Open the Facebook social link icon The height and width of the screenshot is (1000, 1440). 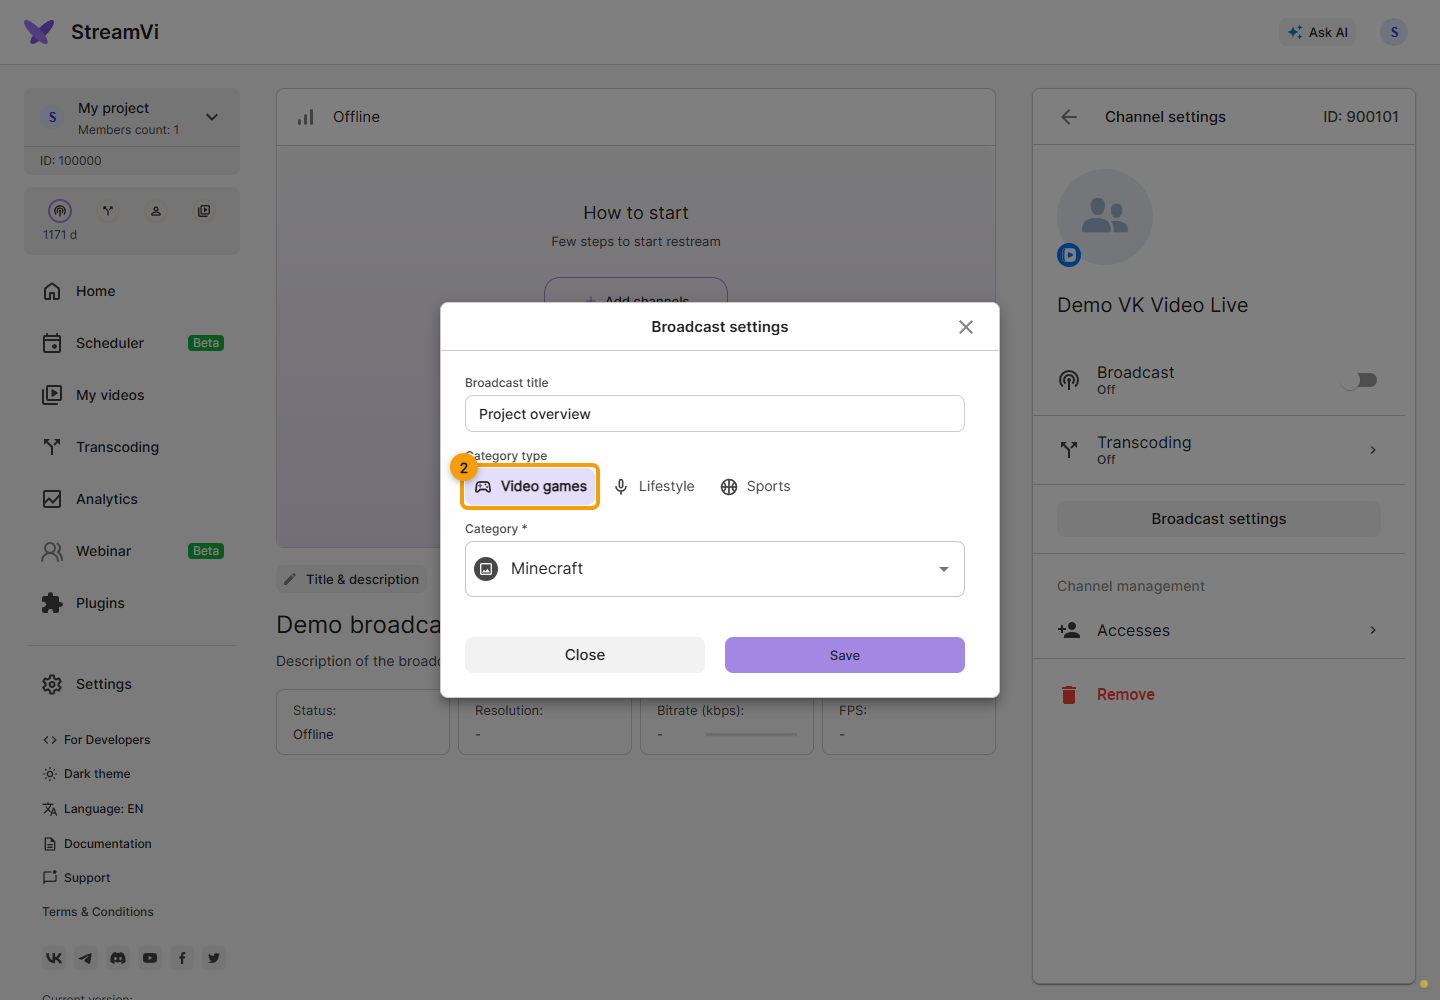pyautogui.click(x=182, y=958)
